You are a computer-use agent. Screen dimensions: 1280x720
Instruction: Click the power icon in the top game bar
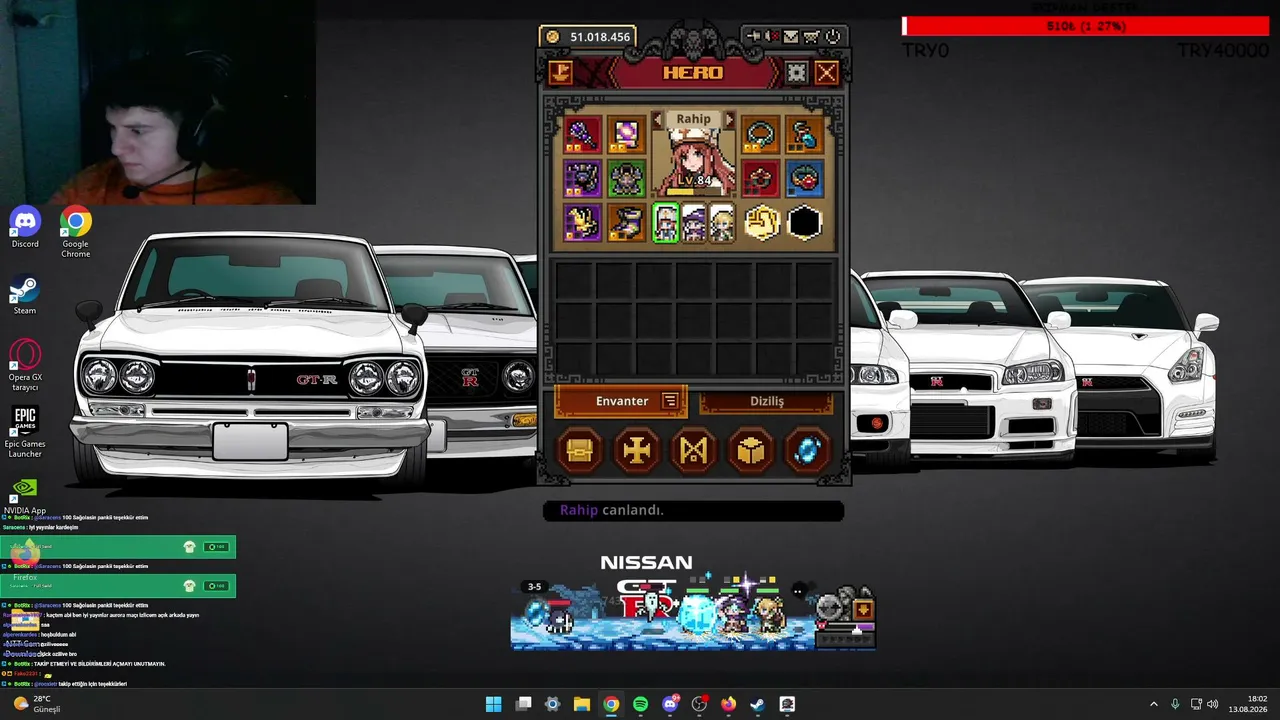(x=832, y=37)
